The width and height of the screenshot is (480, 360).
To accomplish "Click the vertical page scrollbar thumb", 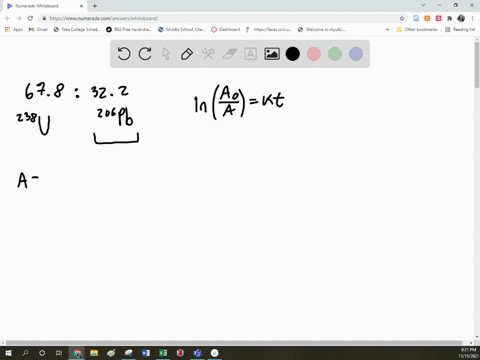I will click(477, 65).
